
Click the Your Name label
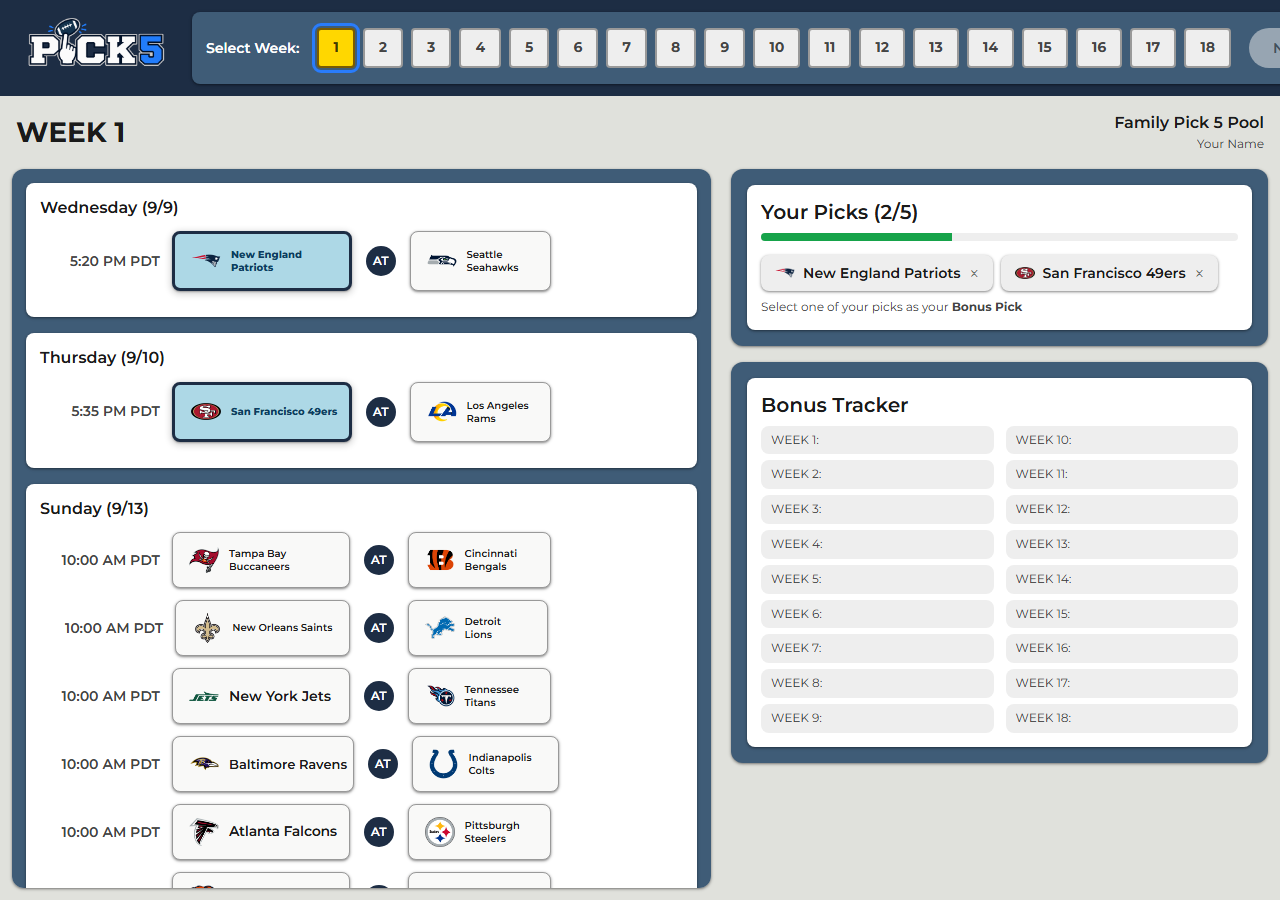click(1230, 144)
